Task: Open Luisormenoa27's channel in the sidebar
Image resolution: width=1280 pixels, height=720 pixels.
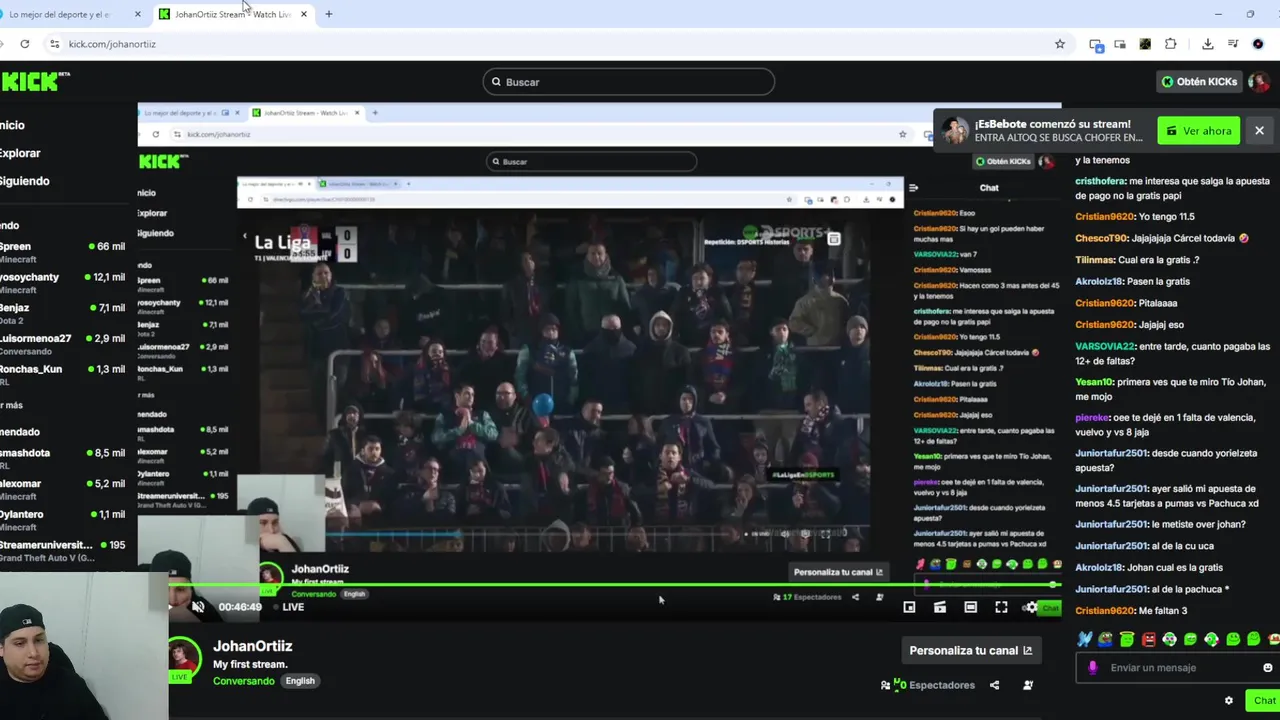Action: [62, 344]
